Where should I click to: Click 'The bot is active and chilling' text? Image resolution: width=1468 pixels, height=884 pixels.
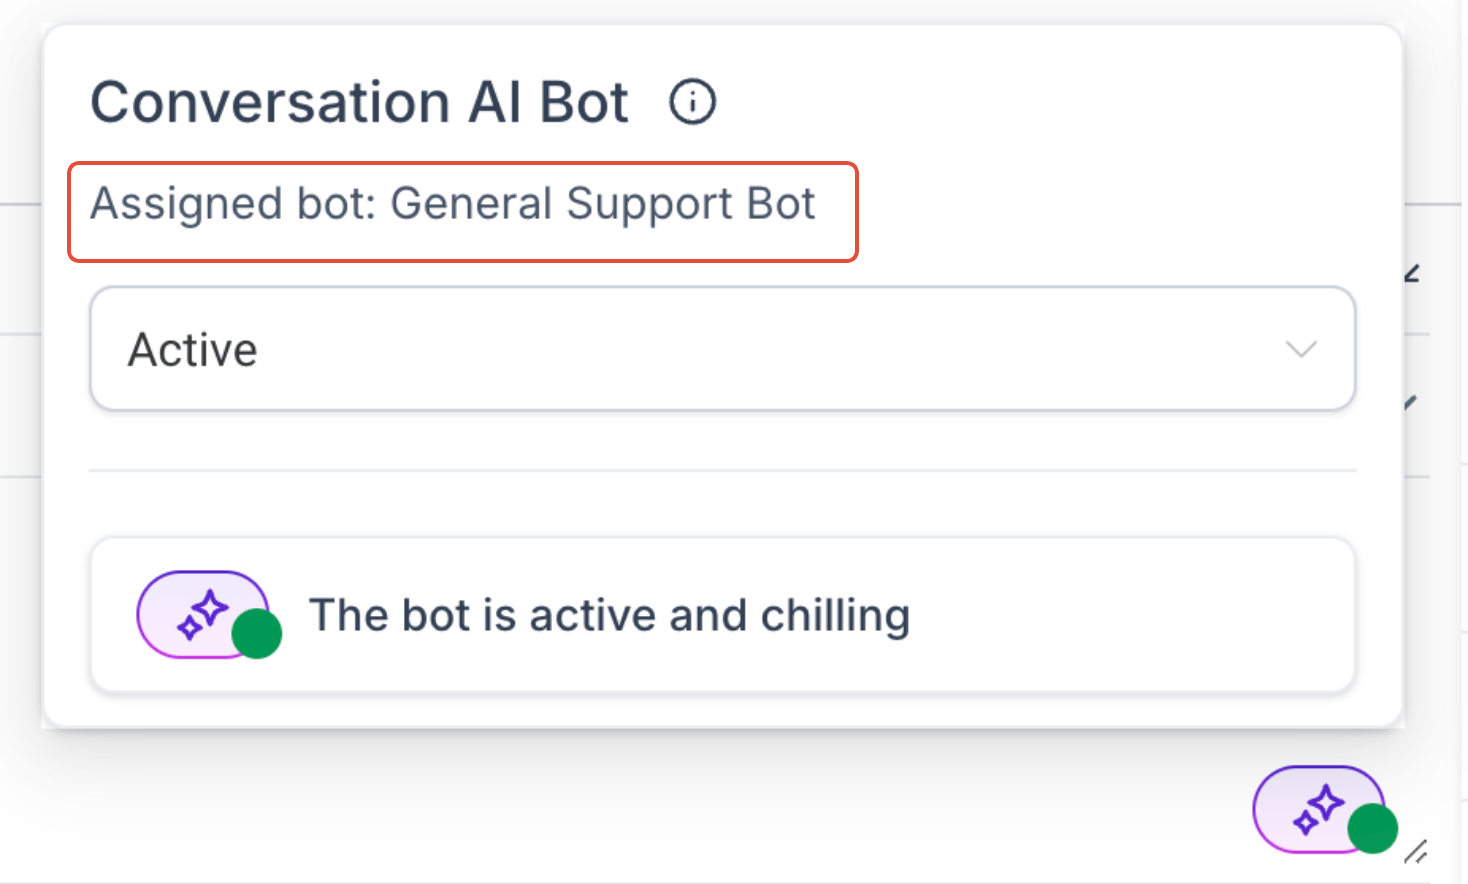610,616
